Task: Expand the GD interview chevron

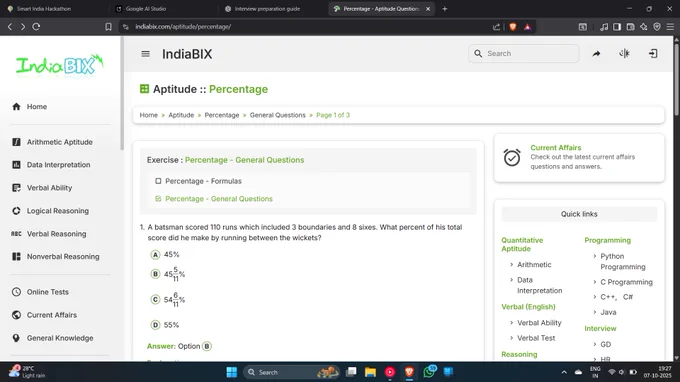Action: pos(595,344)
